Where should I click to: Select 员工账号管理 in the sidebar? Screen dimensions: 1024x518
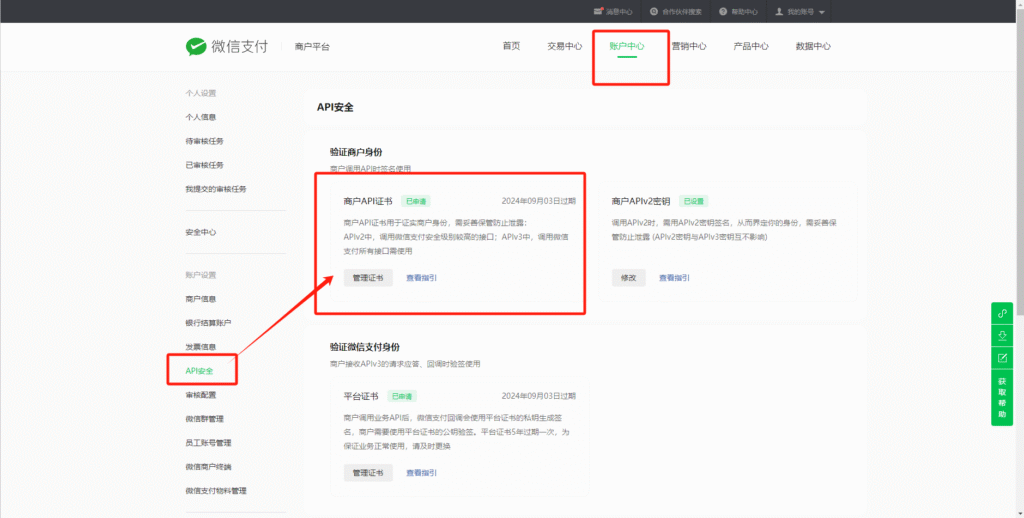[x=208, y=443]
